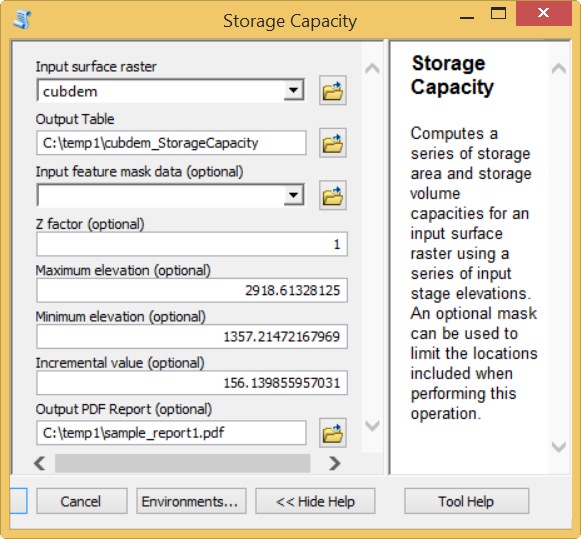Focus the Incremental value text box

[x=192, y=383]
